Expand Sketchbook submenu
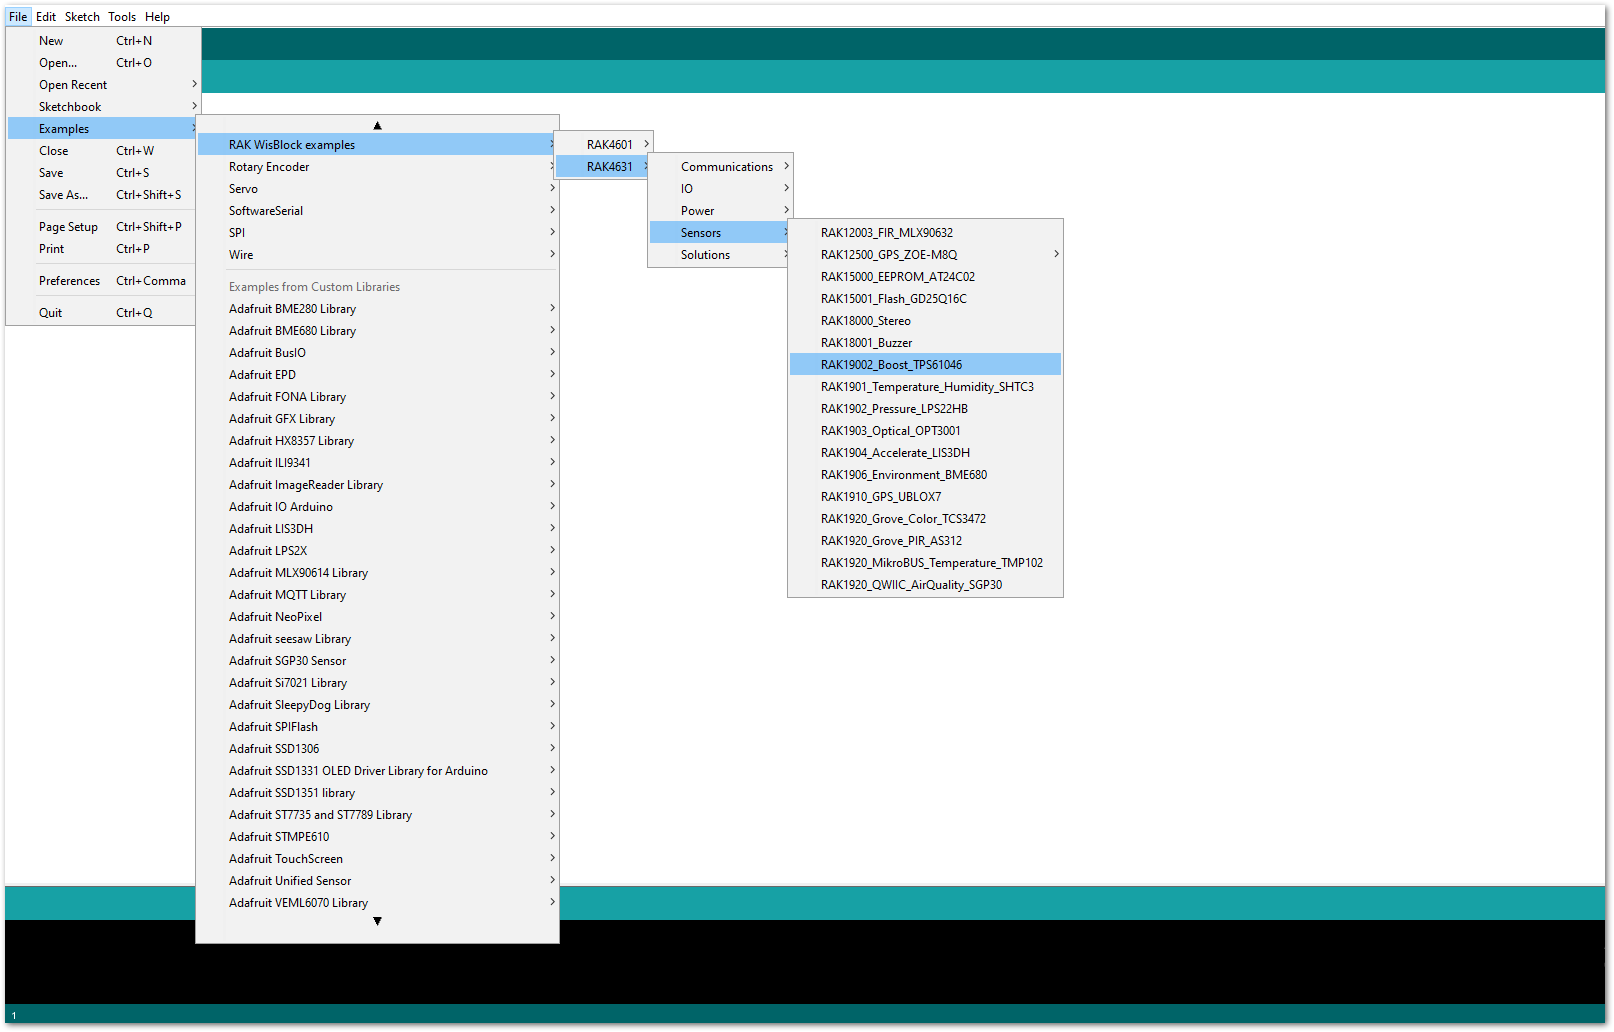Screen dimensions: 1614x1032 [104, 107]
